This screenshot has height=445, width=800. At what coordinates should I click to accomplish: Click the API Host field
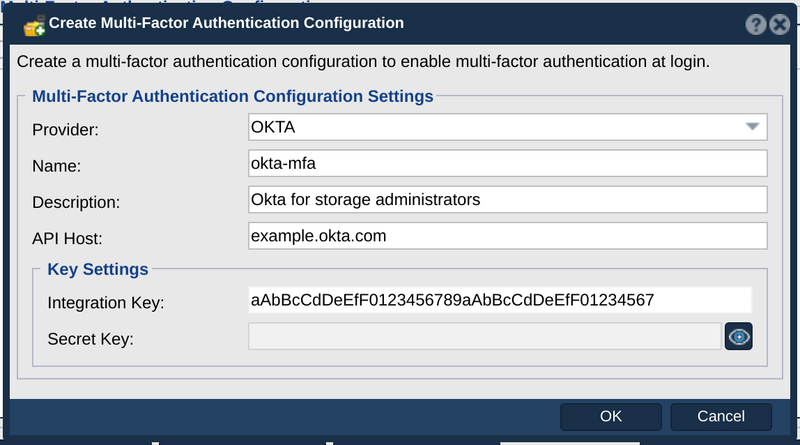coord(508,236)
